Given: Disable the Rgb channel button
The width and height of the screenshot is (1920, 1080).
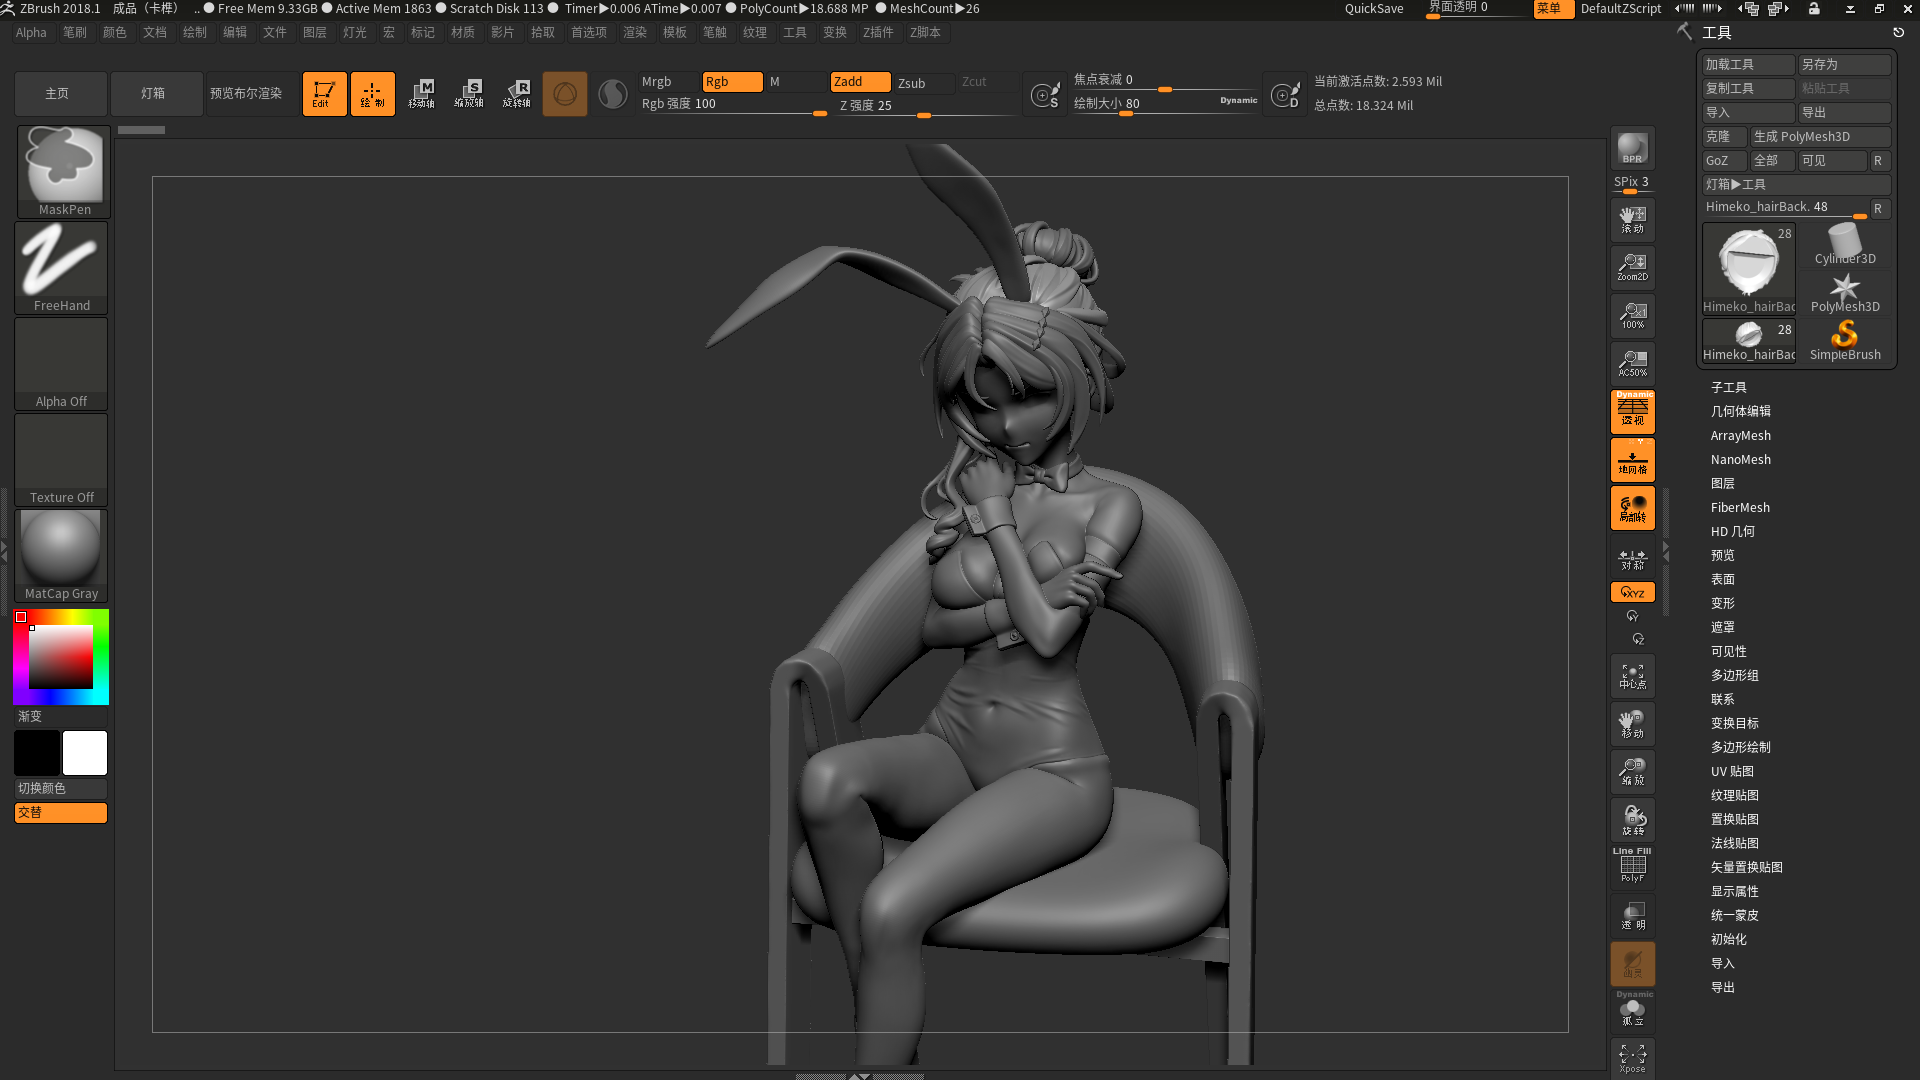Looking at the screenshot, I should point(731,82).
